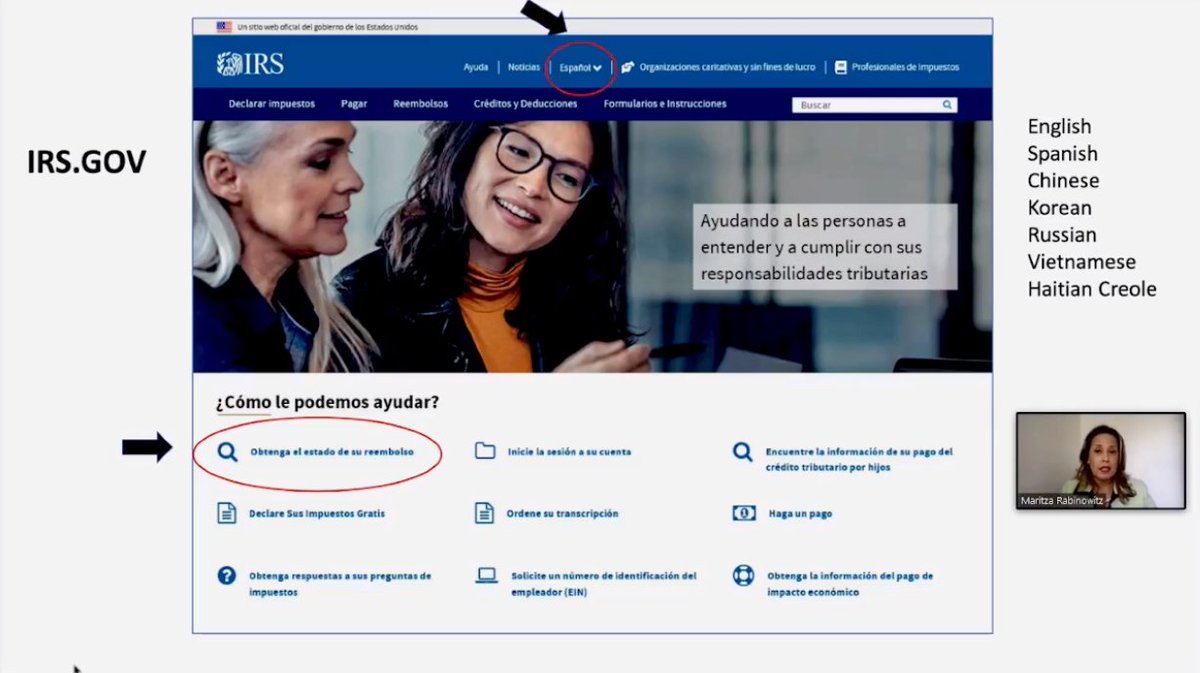Click the "Spanish" text in language list
Screen dimensions: 1200x673
pos(1063,154)
